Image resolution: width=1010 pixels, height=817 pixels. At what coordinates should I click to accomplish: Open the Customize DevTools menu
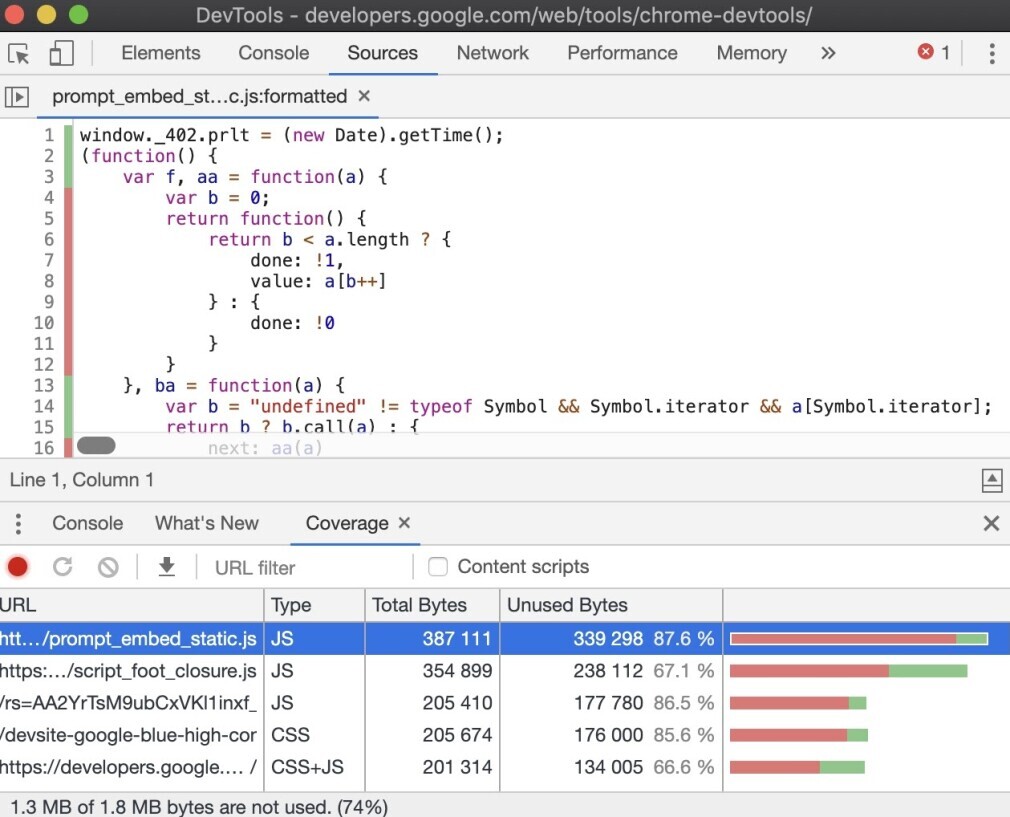coord(993,53)
